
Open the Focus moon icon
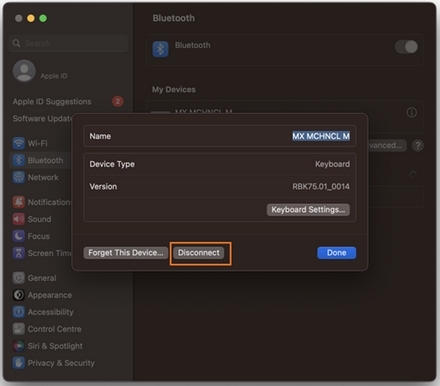(x=19, y=236)
